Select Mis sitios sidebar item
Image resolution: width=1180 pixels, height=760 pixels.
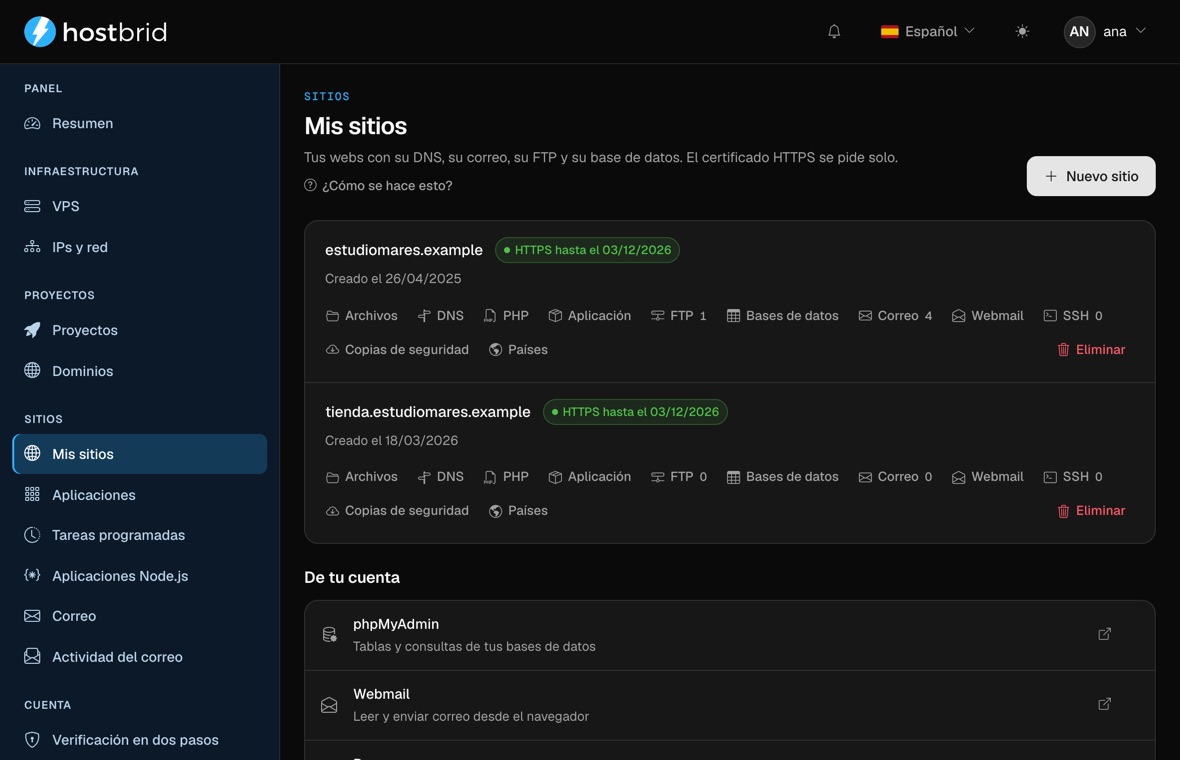(139, 454)
